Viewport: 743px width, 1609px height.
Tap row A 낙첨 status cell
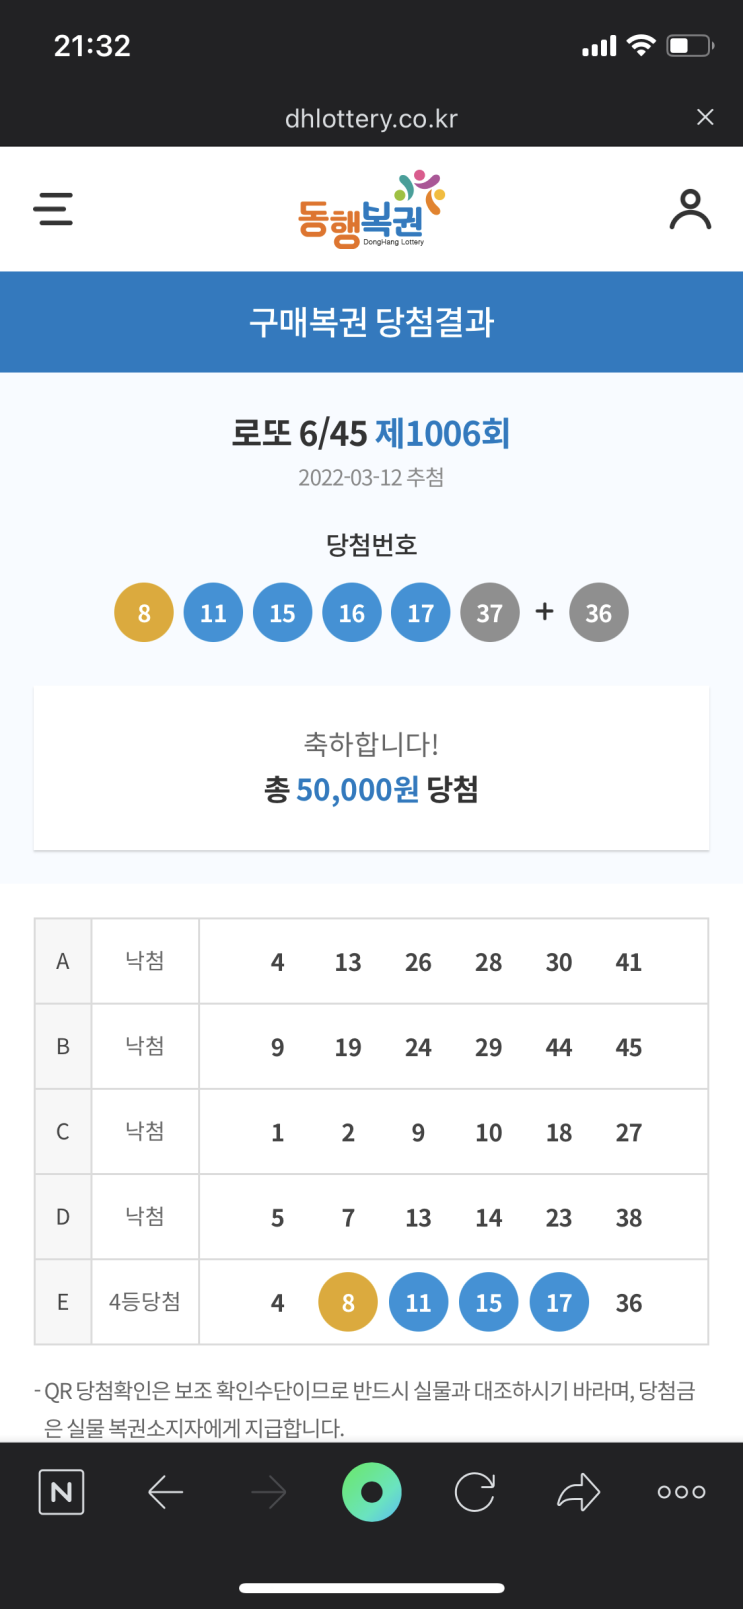(145, 961)
